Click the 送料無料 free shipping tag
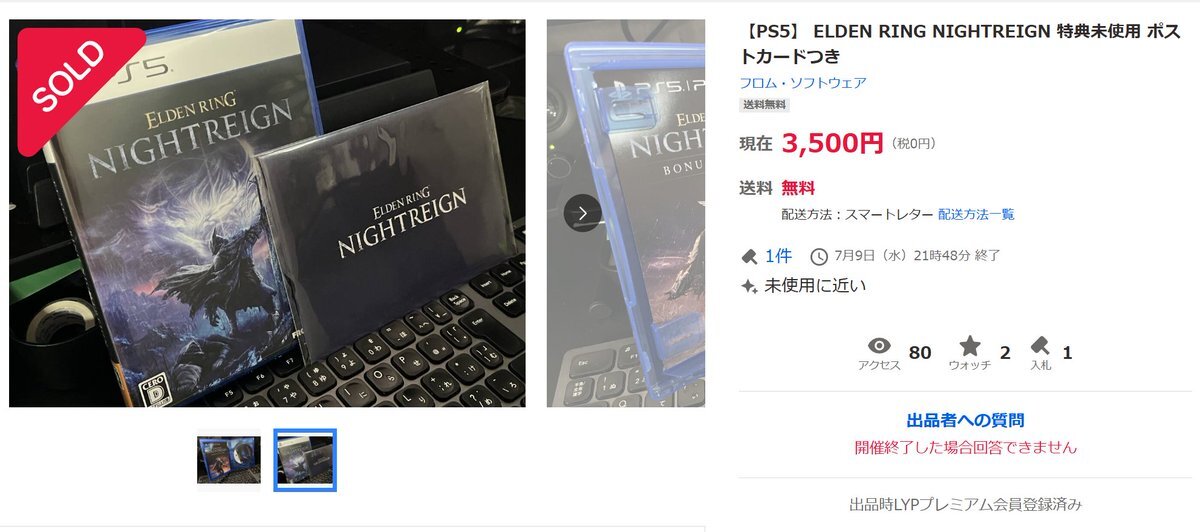This screenshot has width=1200, height=532. [764, 105]
